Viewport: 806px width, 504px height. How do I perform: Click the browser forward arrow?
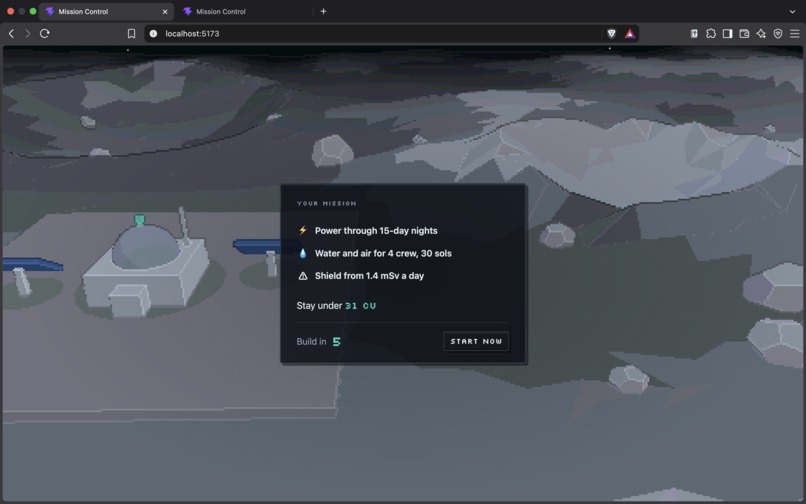coord(28,33)
